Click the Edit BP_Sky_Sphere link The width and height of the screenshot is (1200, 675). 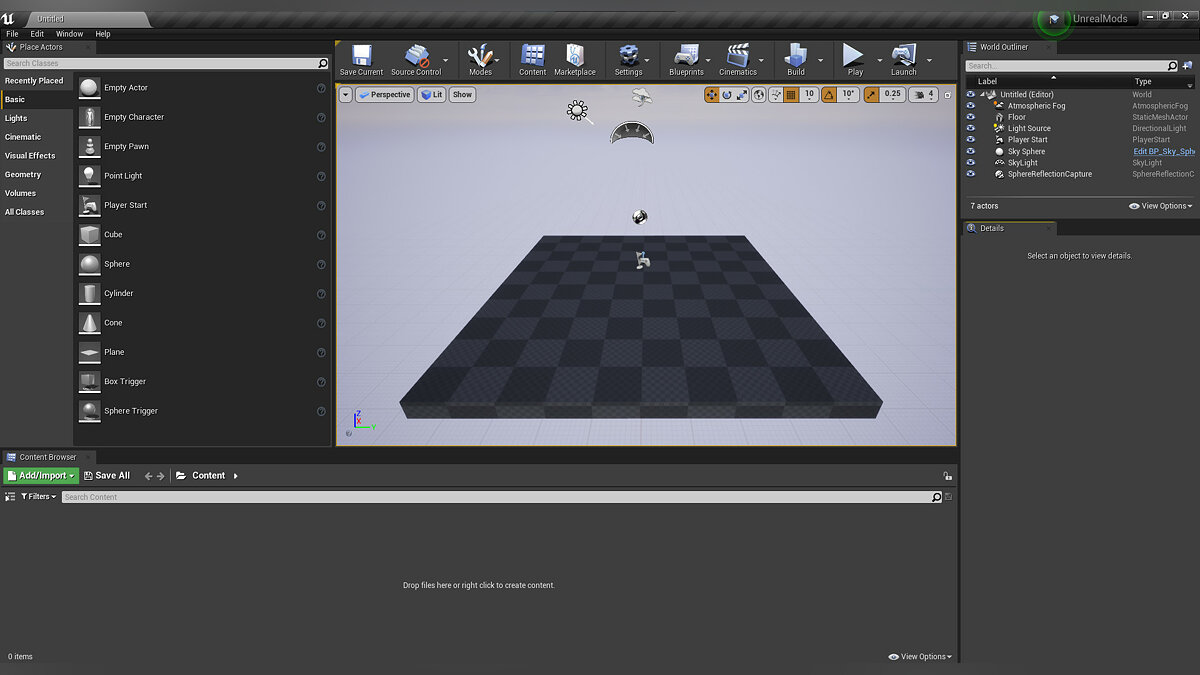pos(1163,152)
